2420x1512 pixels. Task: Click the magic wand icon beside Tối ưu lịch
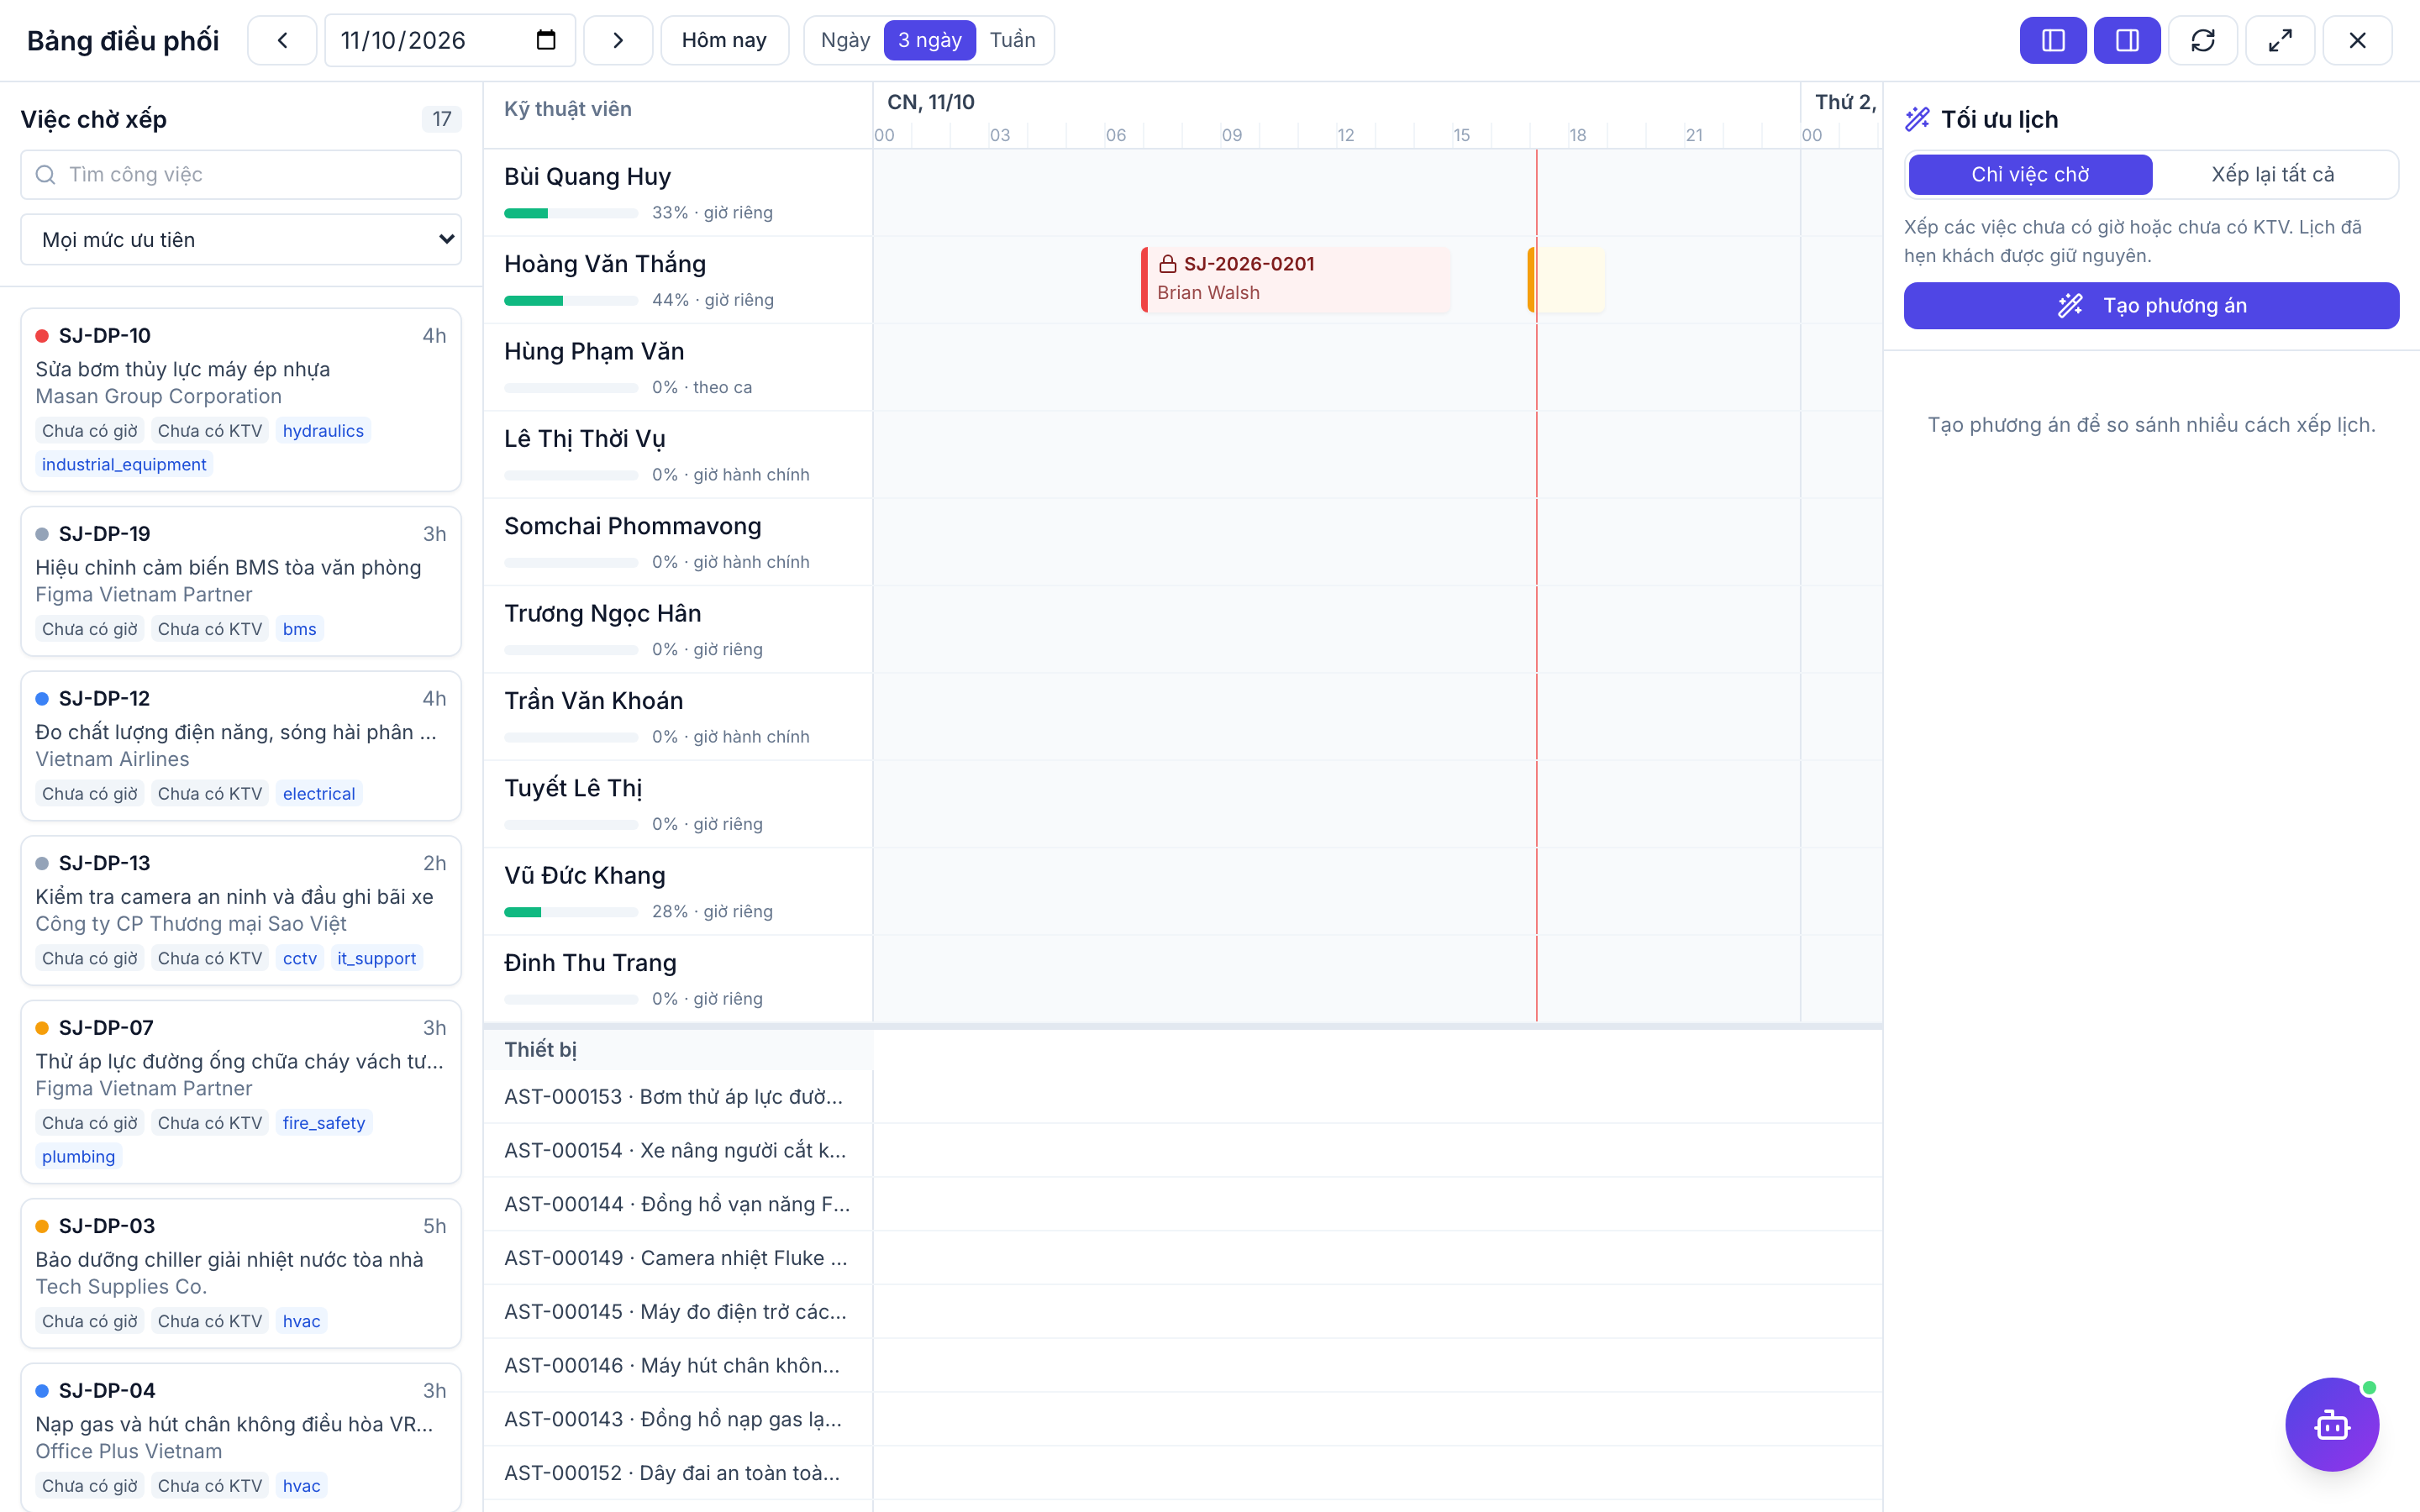click(x=1917, y=119)
